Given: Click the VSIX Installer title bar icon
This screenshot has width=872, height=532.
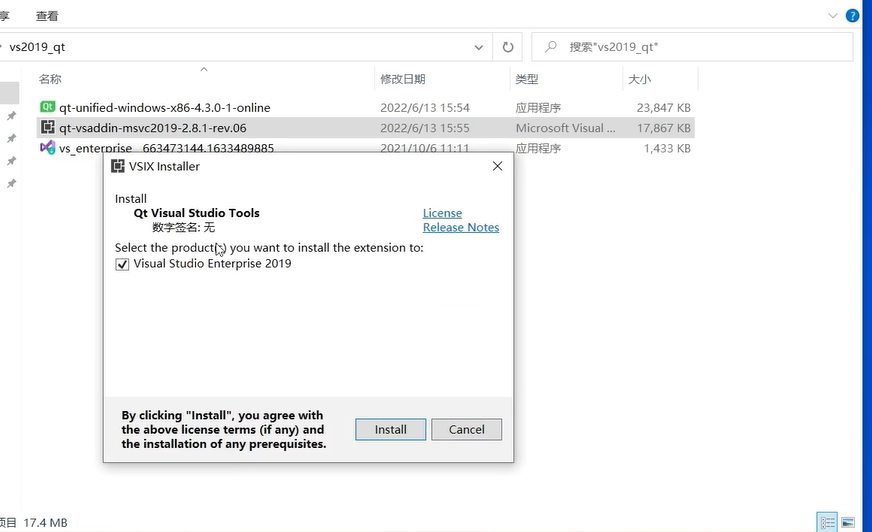Looking at the screenshot, I should click(x=118, y=166).
